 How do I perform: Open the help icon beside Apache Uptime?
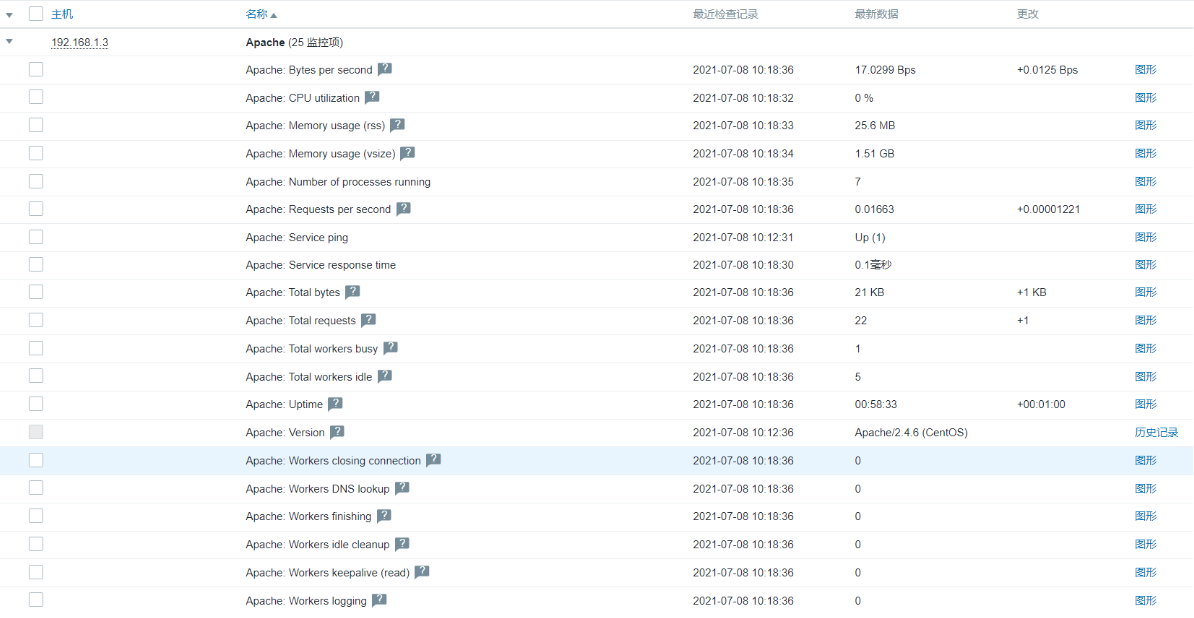click(334, 404)
